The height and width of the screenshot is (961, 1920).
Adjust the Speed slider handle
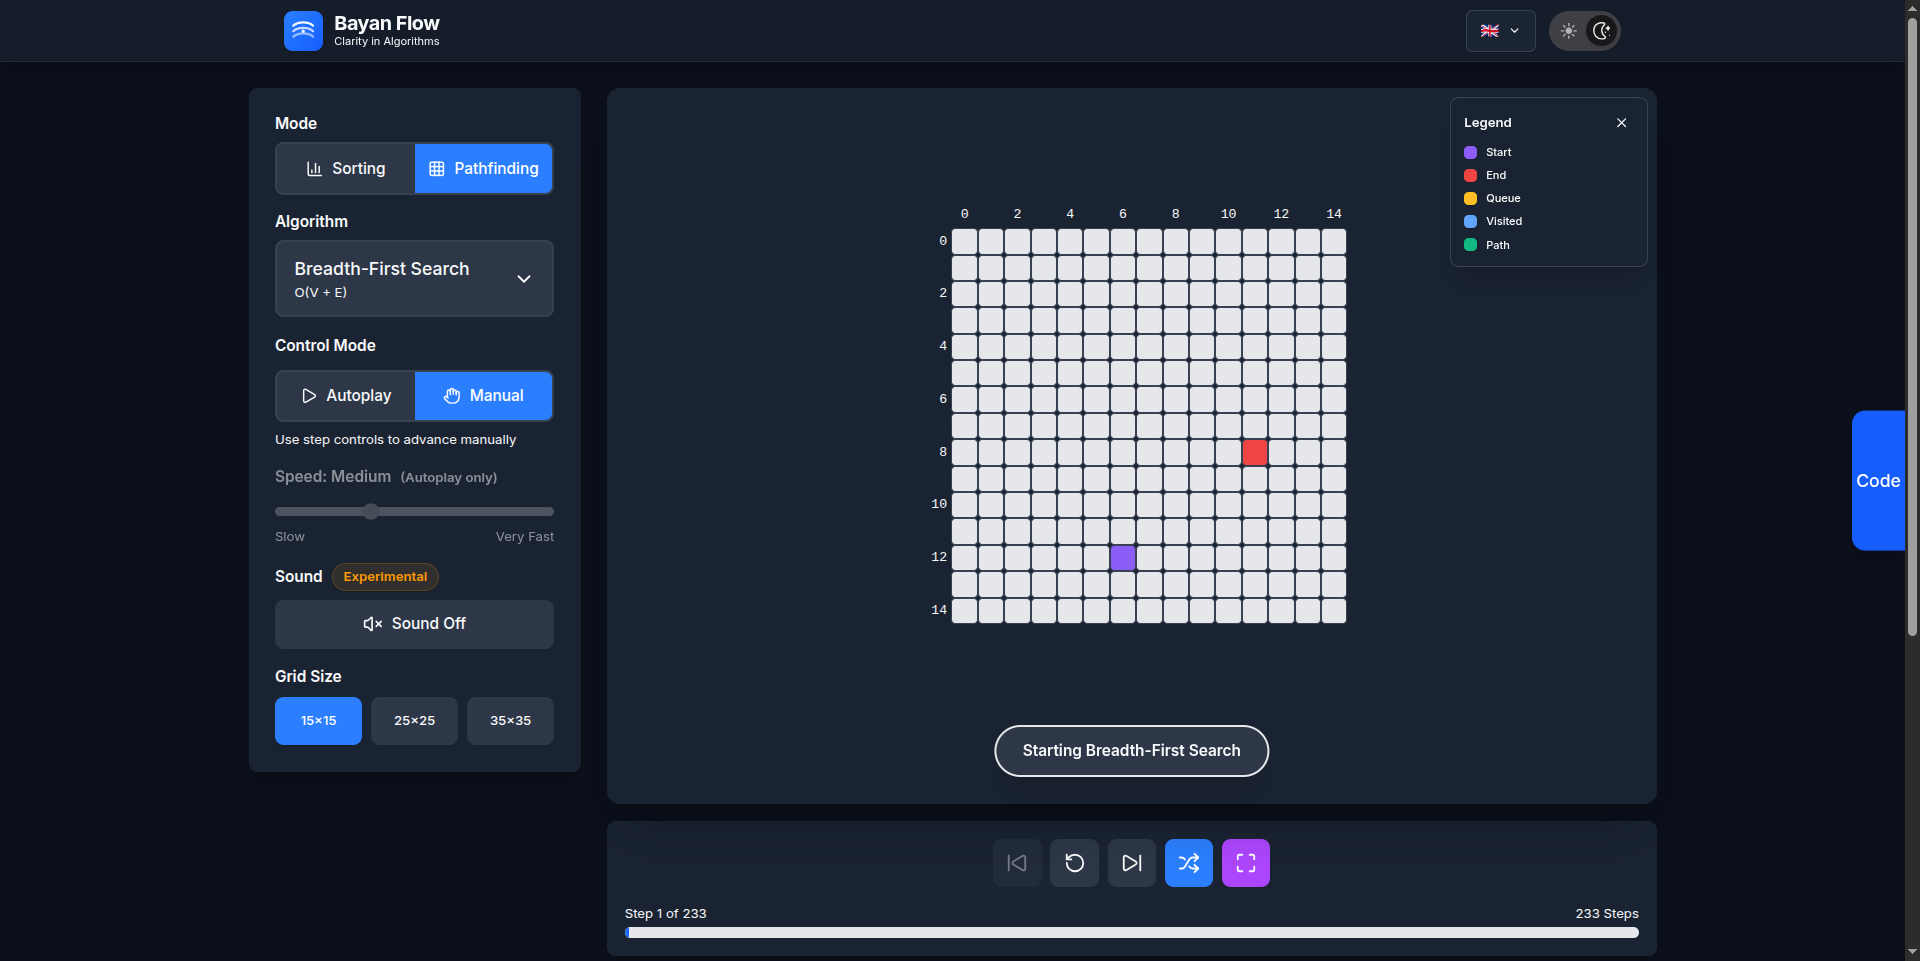point(371,512)
